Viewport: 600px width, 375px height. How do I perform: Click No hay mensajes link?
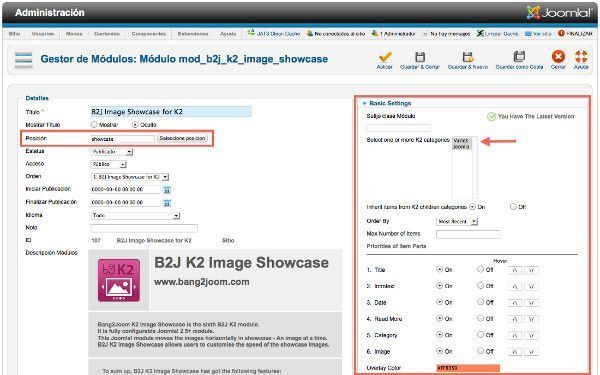point(447,34)
